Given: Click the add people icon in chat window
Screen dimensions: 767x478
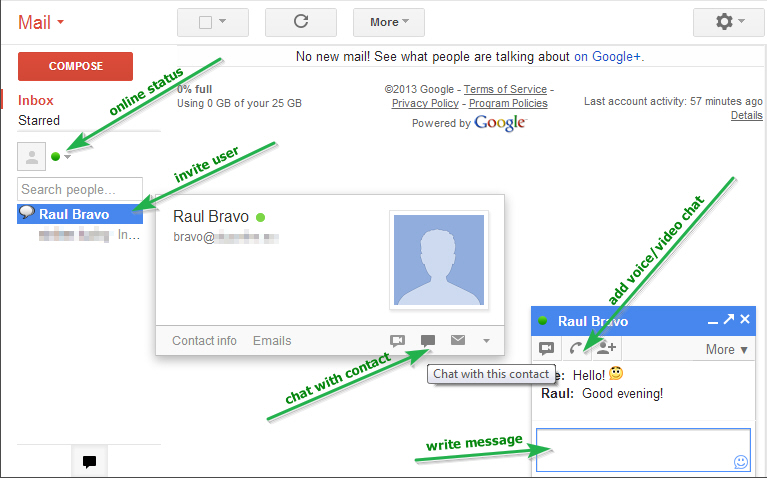Looking at the screenshot, I should (606, 348).
